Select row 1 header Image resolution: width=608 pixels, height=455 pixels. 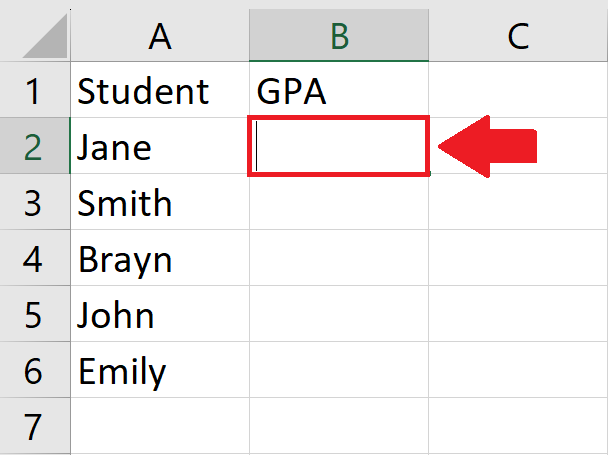[35, 90]
